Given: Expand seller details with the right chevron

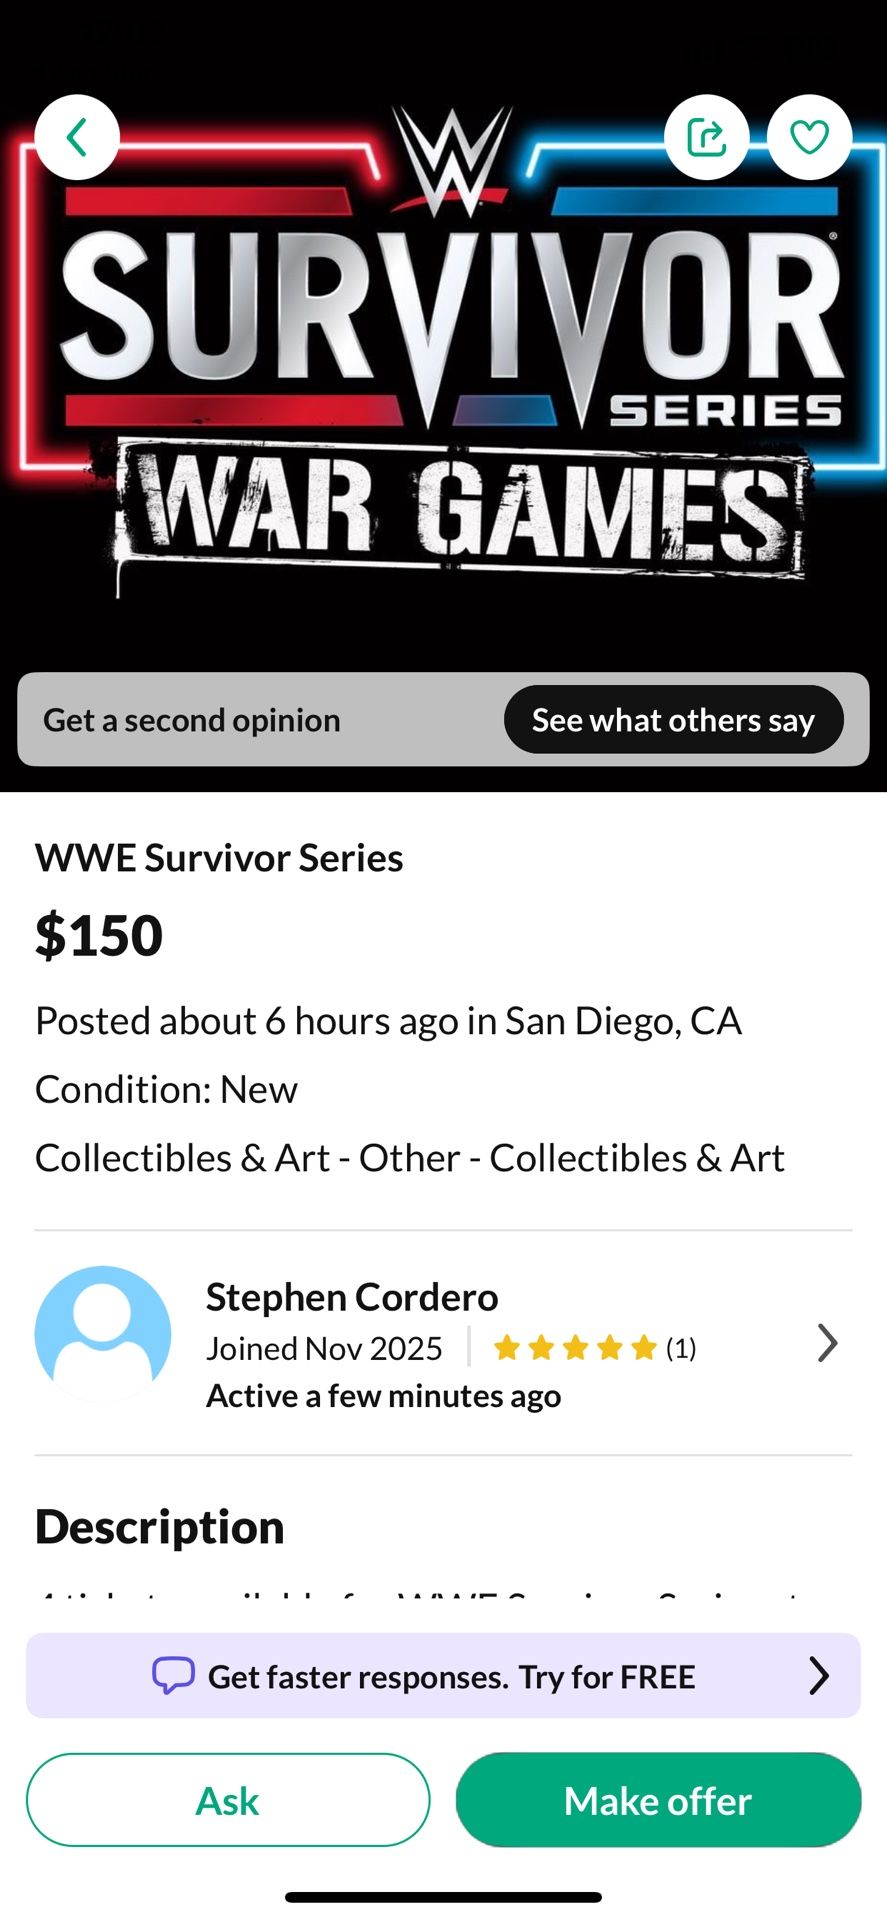Looking at the screenshot, I should 828,1343.
